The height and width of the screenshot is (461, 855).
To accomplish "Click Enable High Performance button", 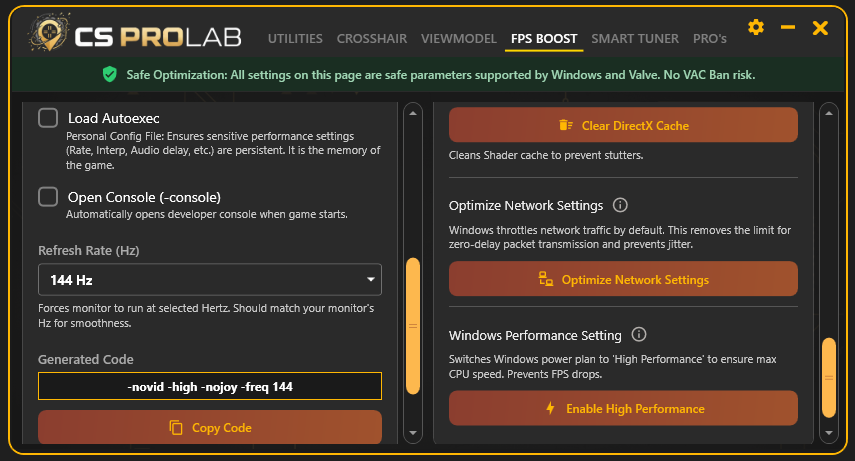I will click(623, 408).
